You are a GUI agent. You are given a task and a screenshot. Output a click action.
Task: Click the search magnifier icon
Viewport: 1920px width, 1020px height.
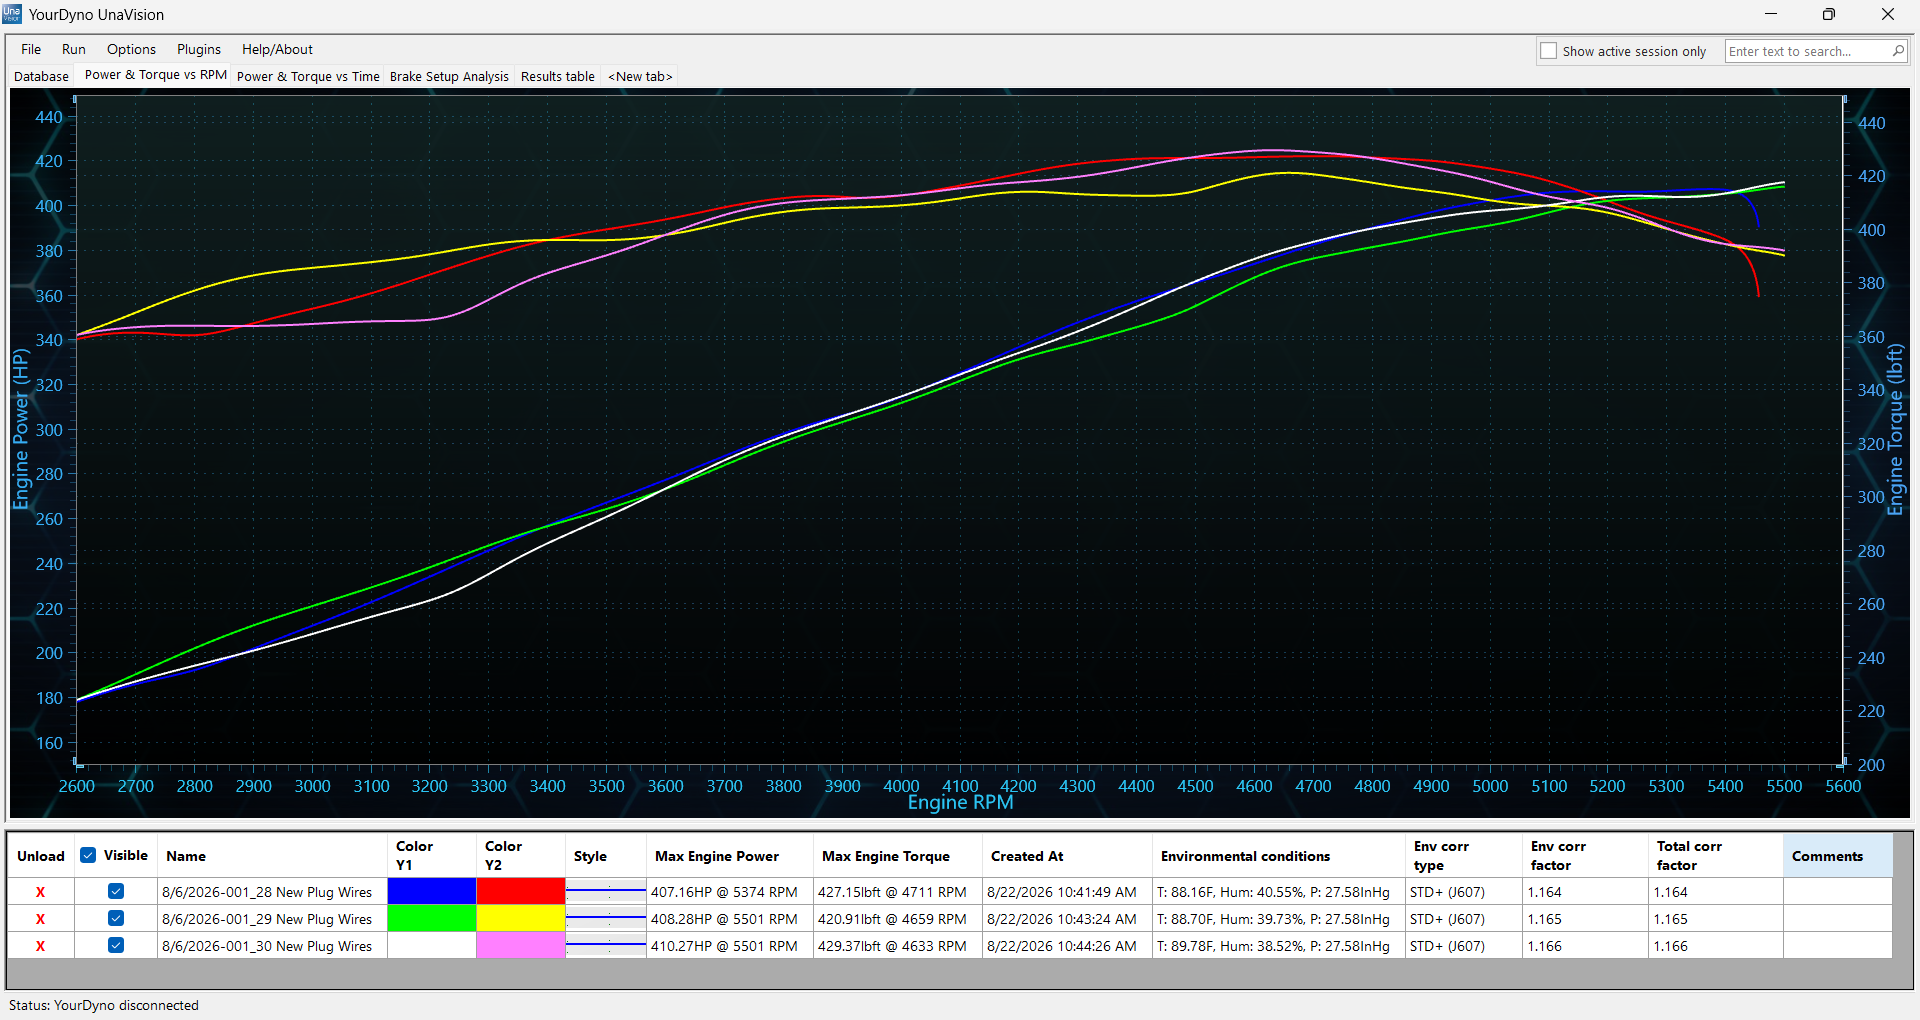coord(1898,51)
